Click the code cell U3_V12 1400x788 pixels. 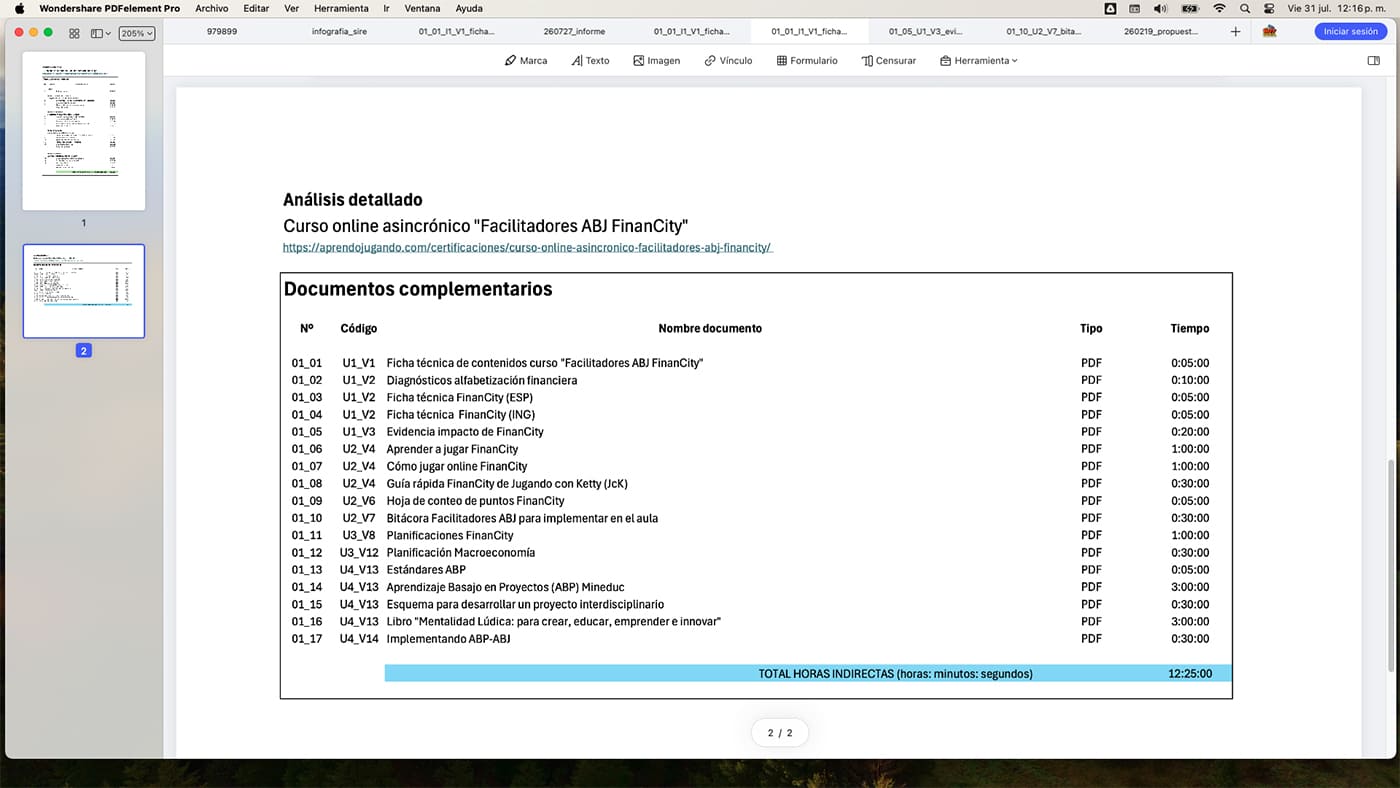tap(359, 552)
